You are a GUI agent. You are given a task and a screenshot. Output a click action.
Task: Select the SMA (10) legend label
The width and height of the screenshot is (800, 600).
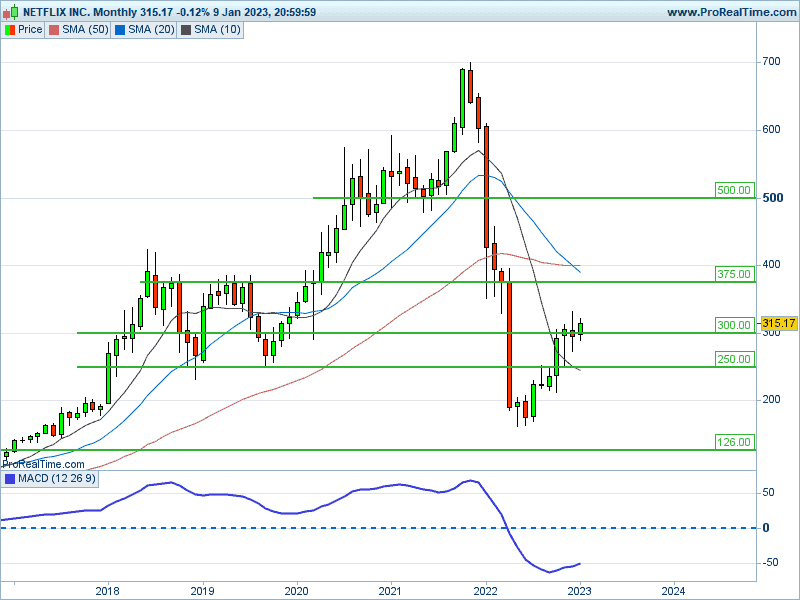218,30
